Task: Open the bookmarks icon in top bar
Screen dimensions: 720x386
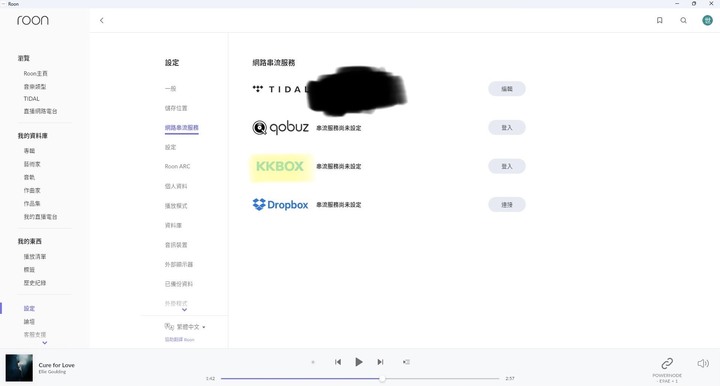Action: [659, 20]
